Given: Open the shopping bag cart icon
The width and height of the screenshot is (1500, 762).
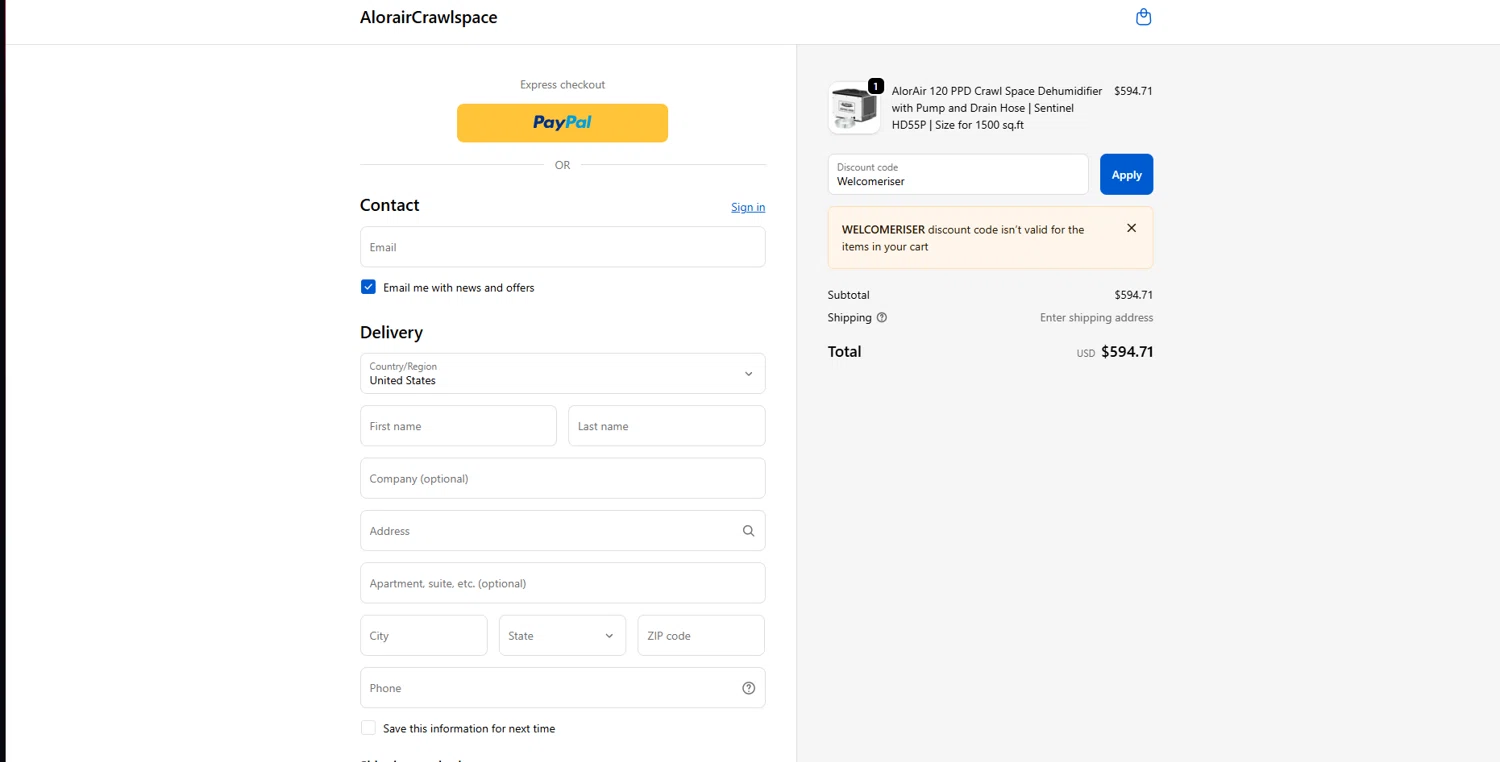Looking at the screenshot, I should [1144, 17].
